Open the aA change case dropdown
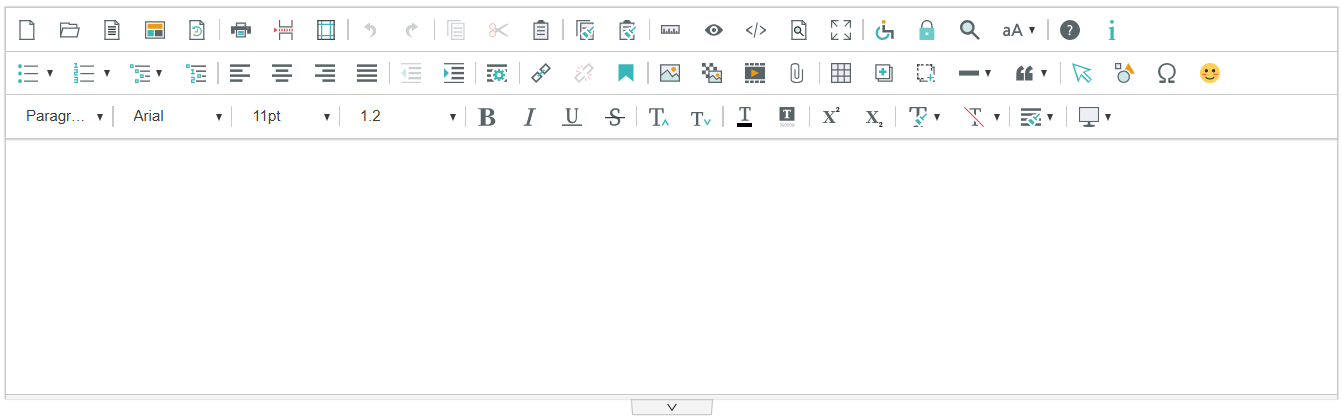Screen dimensions: 1342x420 click(1019, 30)
